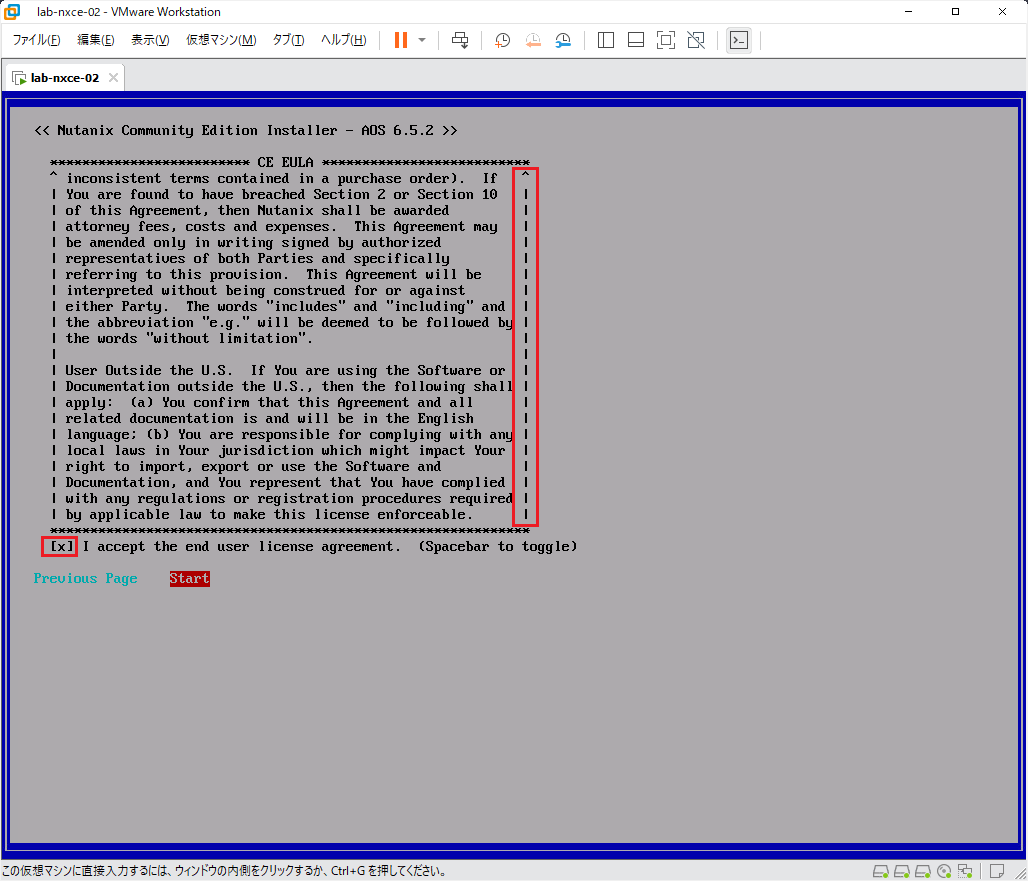1028x881 pixels.
Task: Toggle the thumbnail bar icon
Action: (x=636, y=40)
